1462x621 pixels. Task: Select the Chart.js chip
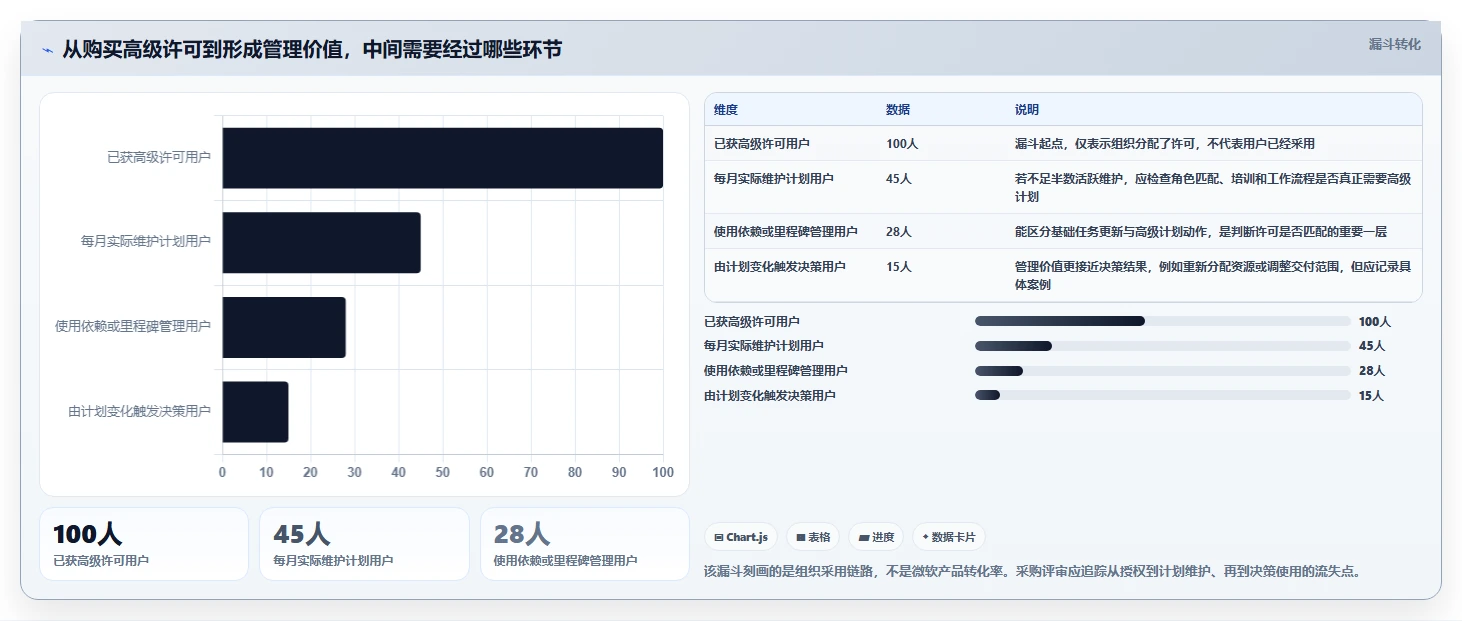point(741,537)
